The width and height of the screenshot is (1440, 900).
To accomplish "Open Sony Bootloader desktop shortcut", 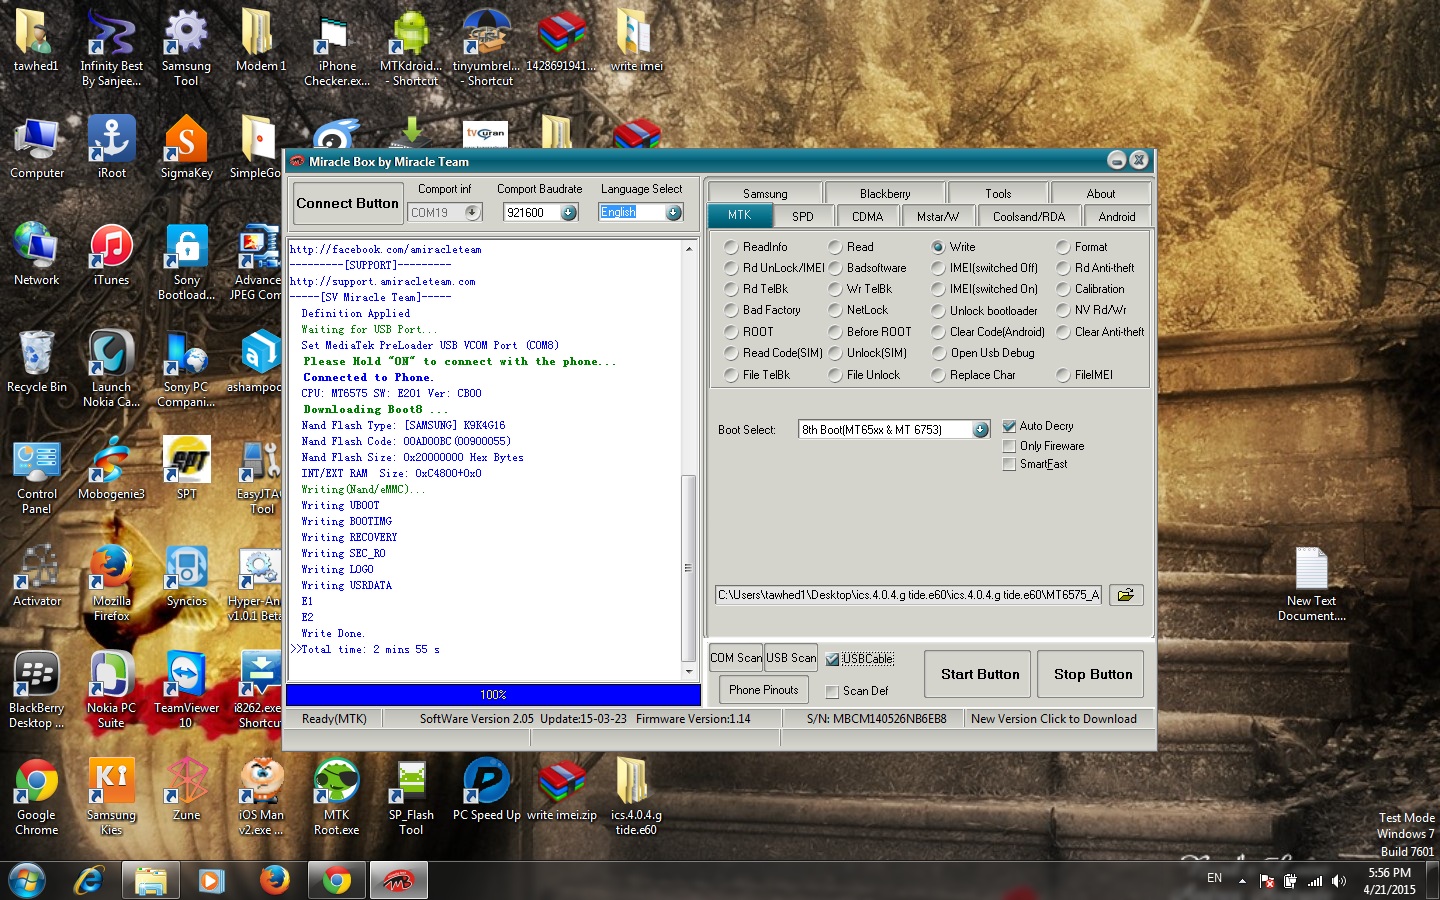I will click(x=186, y=262).
